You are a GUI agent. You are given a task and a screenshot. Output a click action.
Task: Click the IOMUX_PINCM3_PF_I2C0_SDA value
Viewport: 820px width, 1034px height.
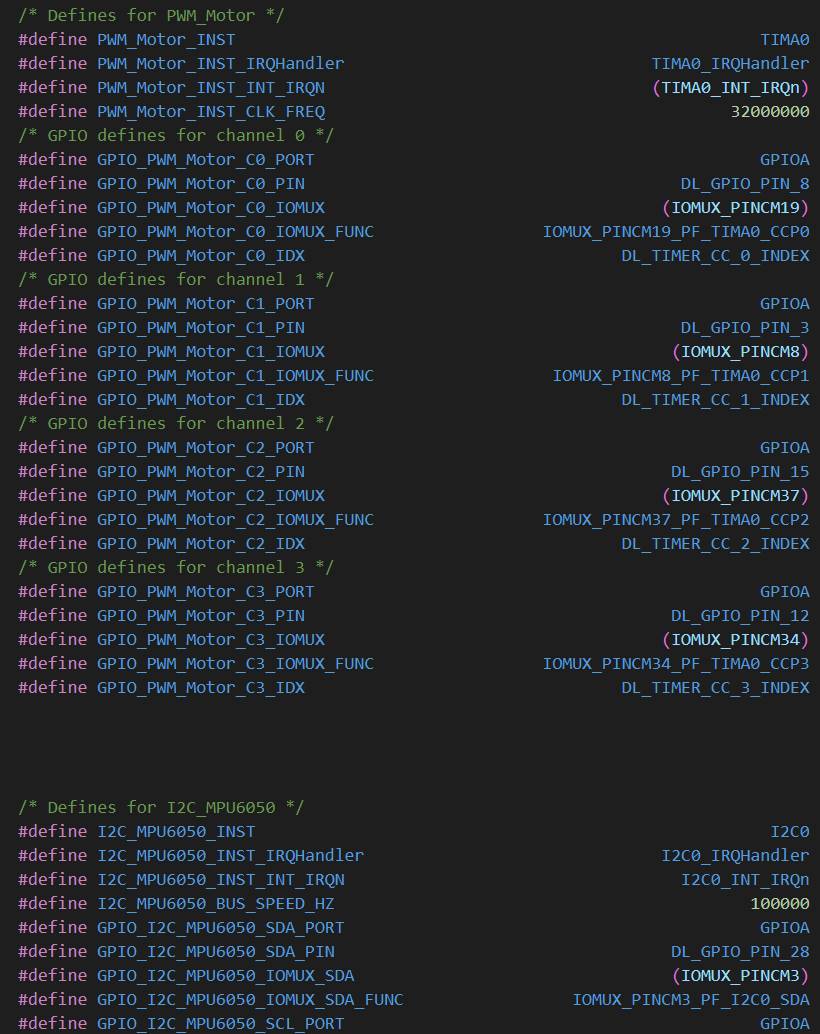690,1000
